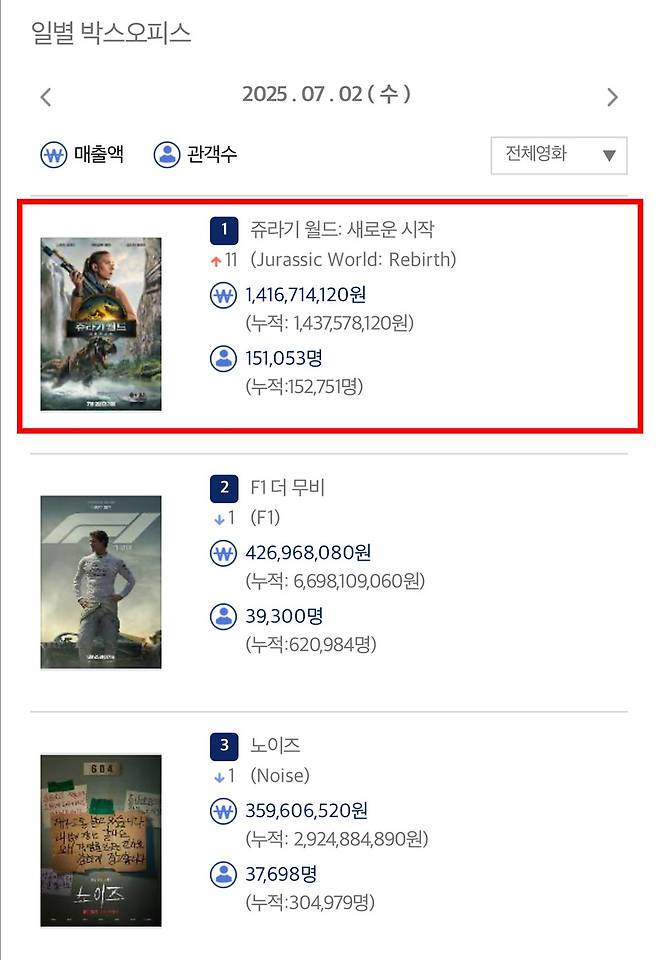Click audience icon beside 151,053명
This screenshot has width=658, height=960.
pyautogui.click(x=223, y=359)
